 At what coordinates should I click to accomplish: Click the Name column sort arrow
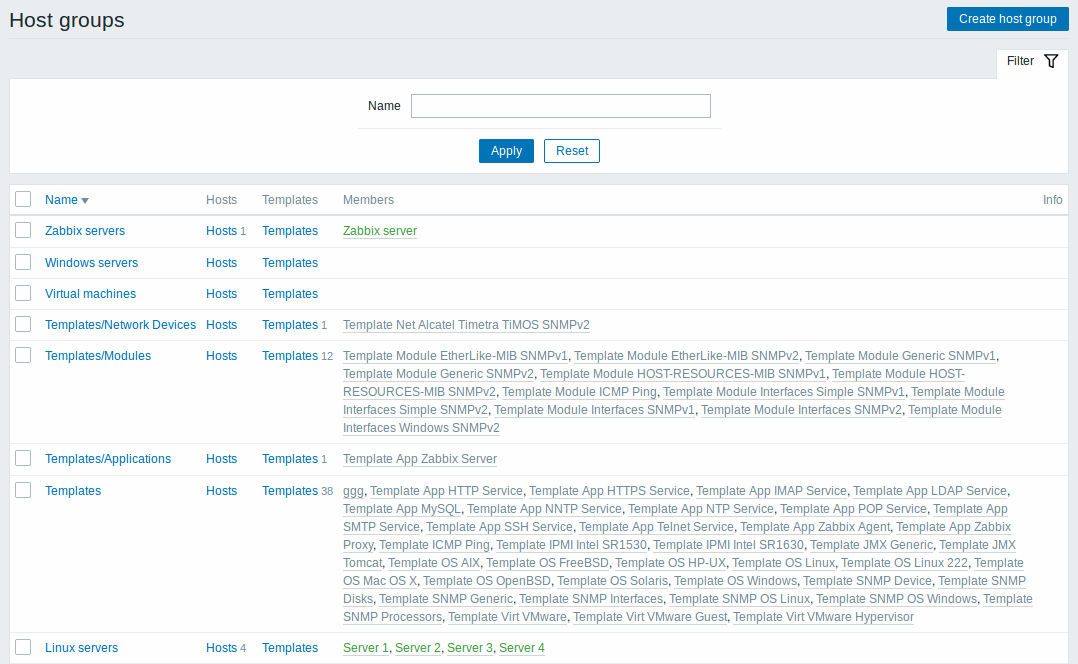point(85,201)
